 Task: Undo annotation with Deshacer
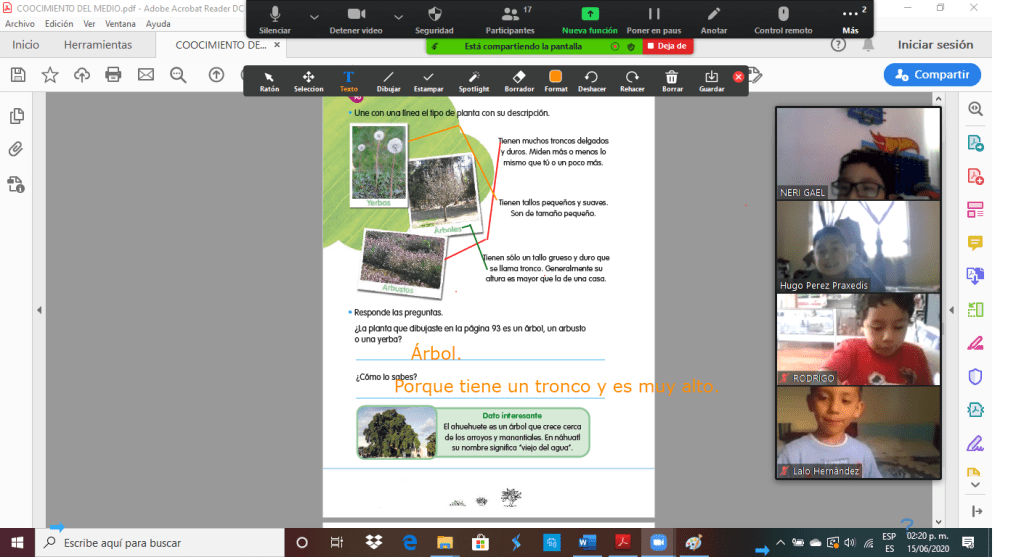tap(591, 79)
